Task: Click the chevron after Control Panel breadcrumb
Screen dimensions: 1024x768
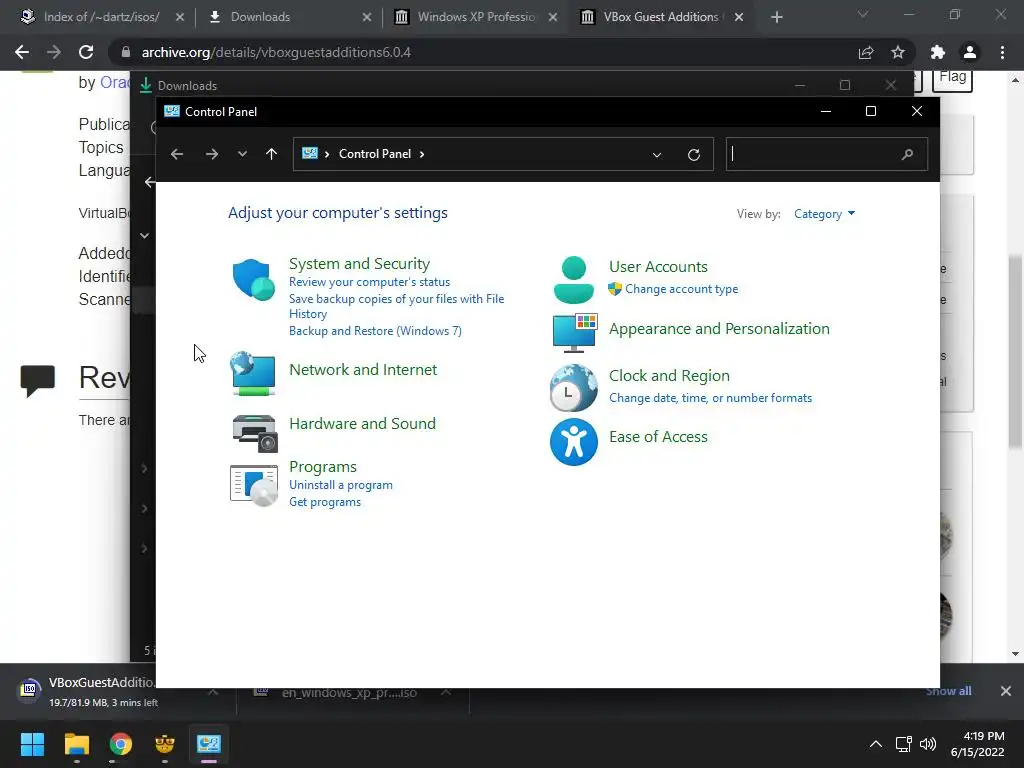Action: (422, 154)
